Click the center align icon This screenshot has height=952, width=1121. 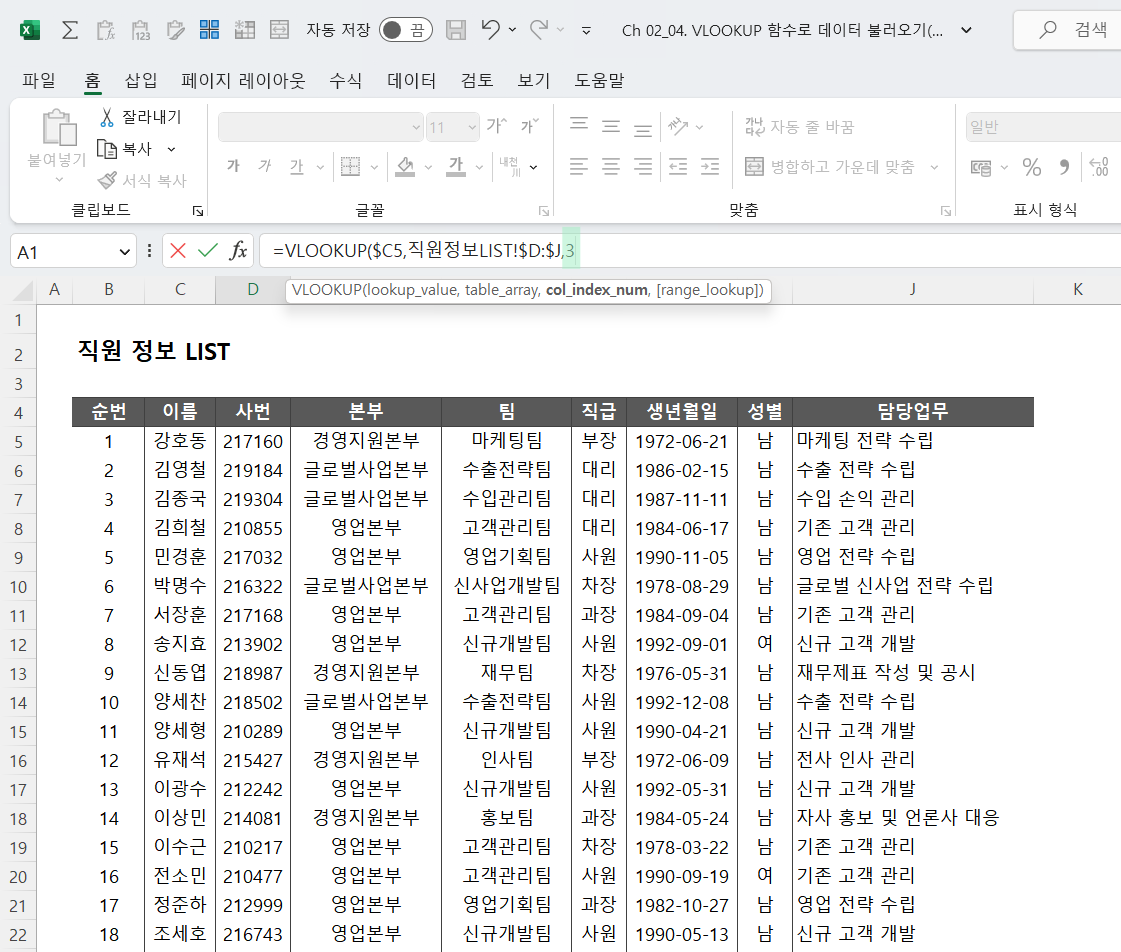pyautogui.click(x=611, y=167)
